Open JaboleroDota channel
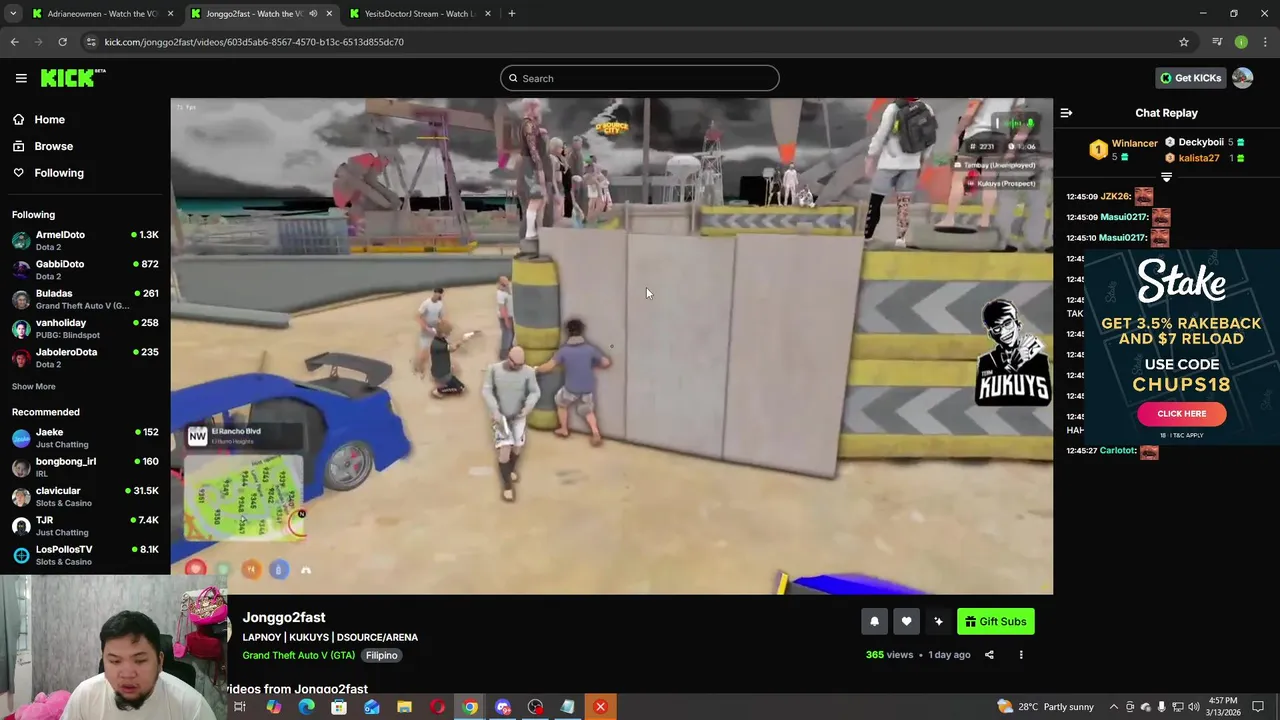 pyautogui.click(x=85, y=357)
